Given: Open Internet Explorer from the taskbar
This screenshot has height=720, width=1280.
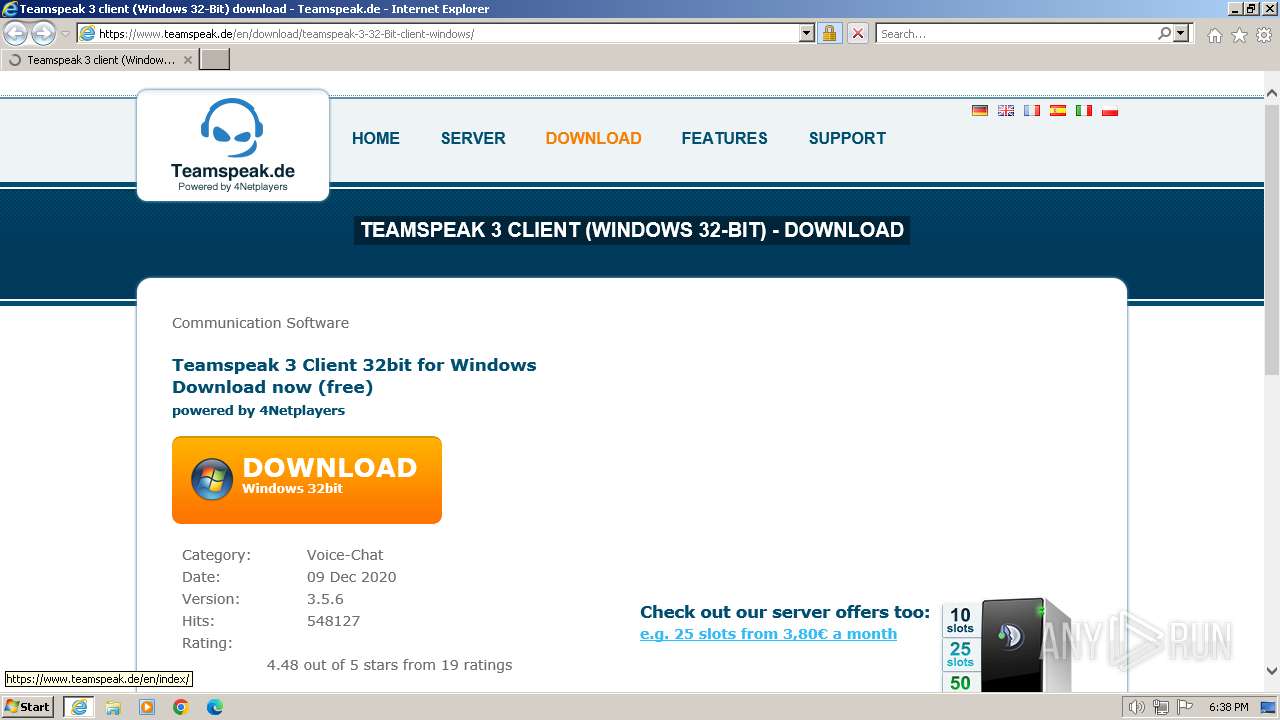Looking at the screenshot, I should [x=78, y=707].
